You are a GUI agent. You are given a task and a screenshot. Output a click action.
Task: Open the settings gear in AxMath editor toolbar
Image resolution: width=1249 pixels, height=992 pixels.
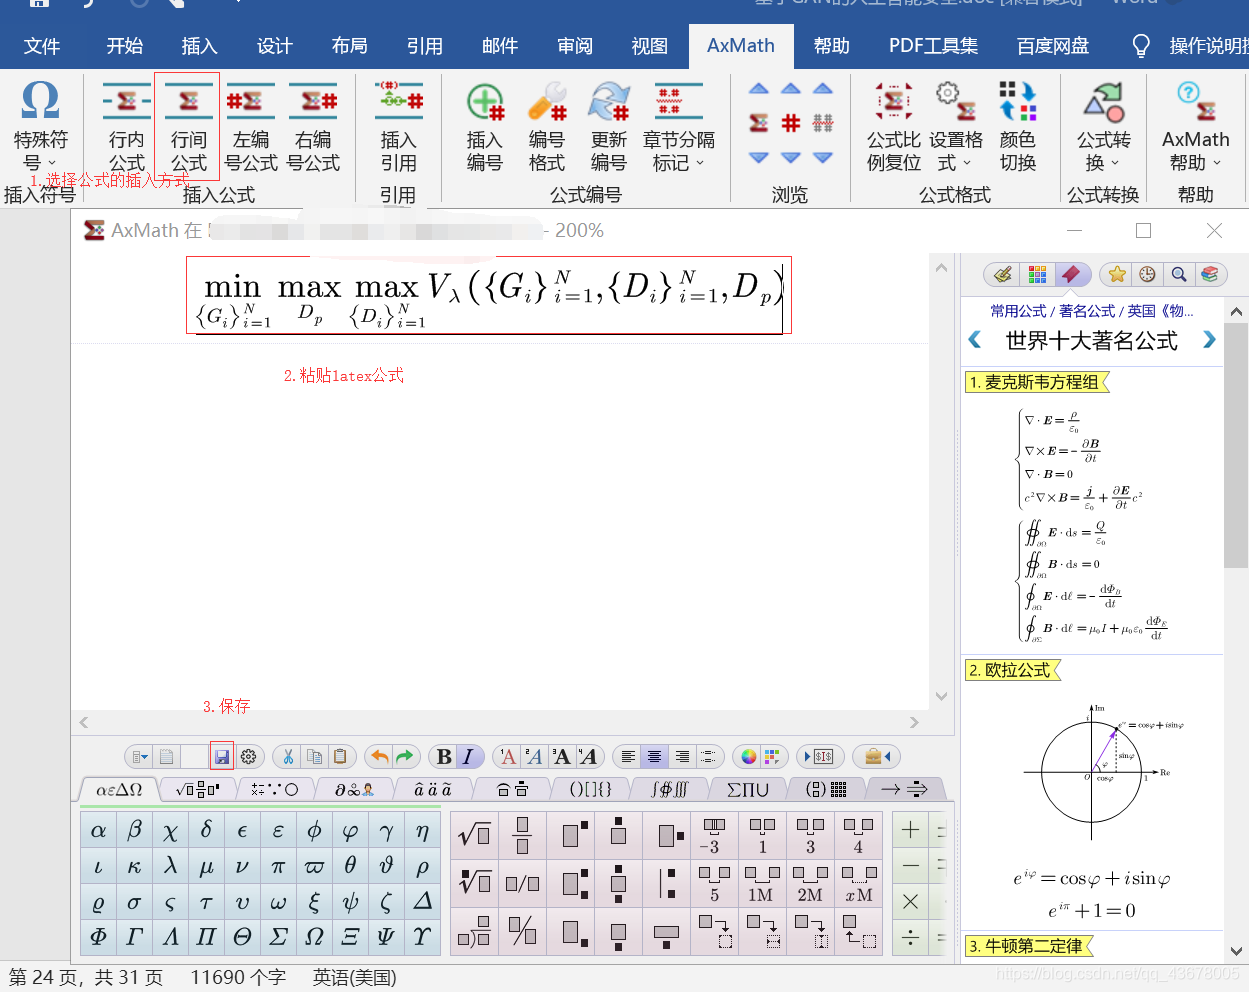tap(249, 757)
